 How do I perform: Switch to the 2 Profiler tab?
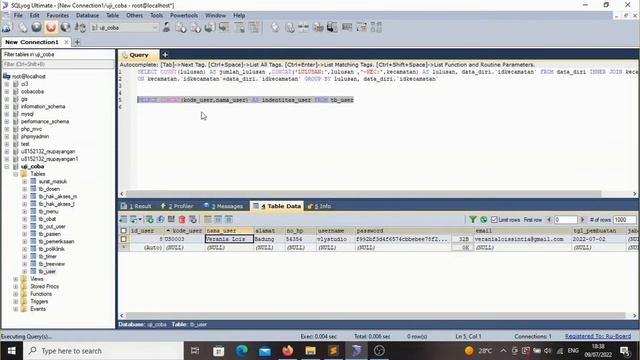177,206
